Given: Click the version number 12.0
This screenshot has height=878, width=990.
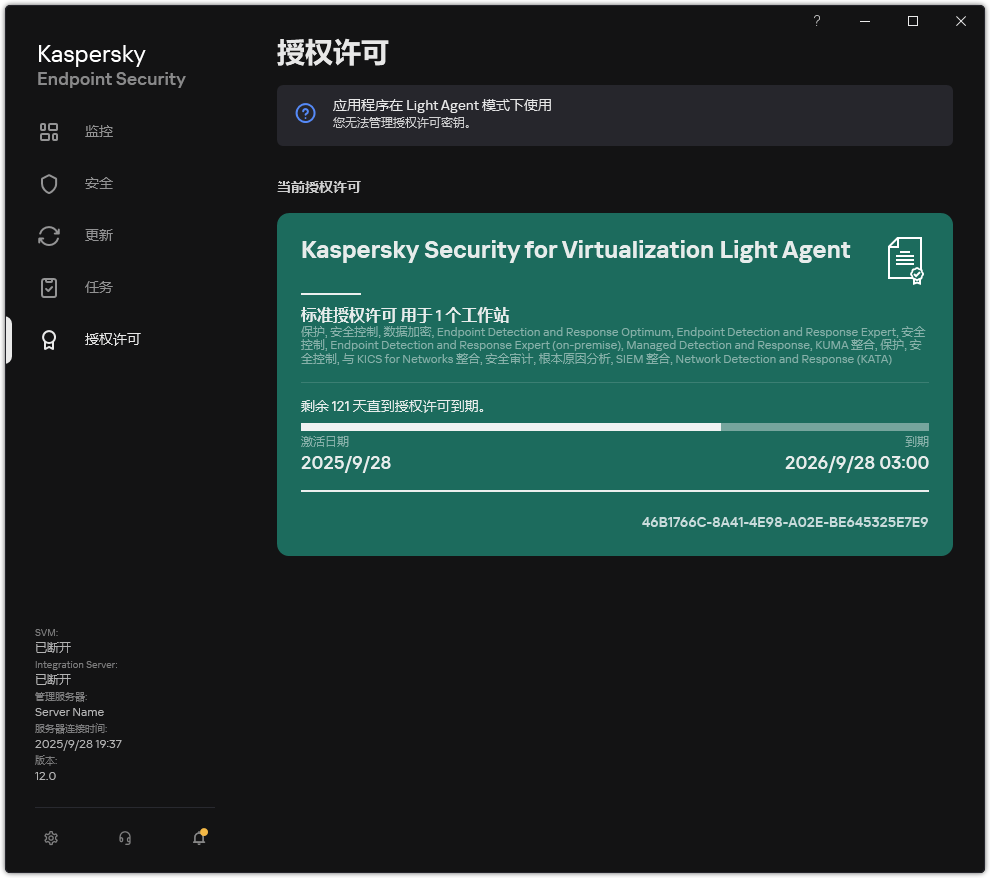Looking at the screenshot, I should [45, 775].
